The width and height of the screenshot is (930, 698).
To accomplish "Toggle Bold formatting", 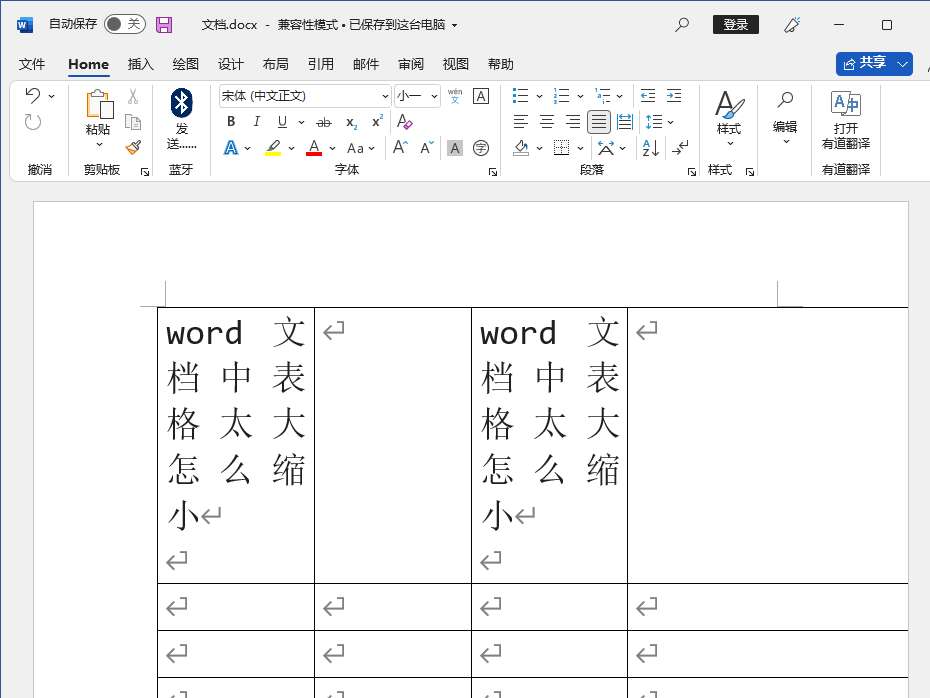I will pyautogui.click(x=231, y=122).
